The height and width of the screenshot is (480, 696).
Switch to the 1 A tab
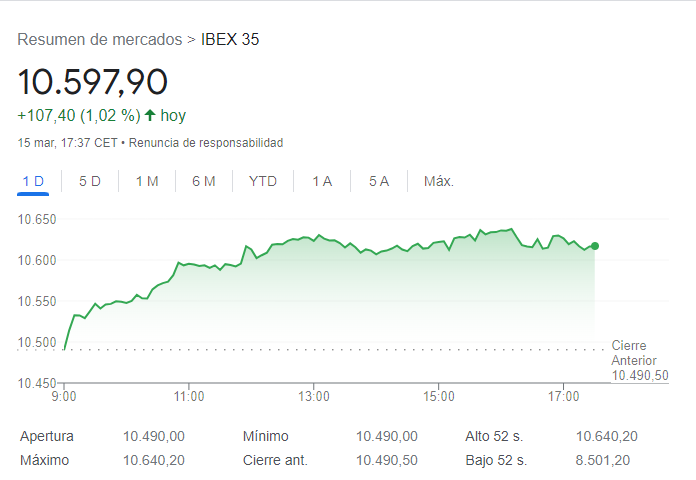tap(322, 181)
